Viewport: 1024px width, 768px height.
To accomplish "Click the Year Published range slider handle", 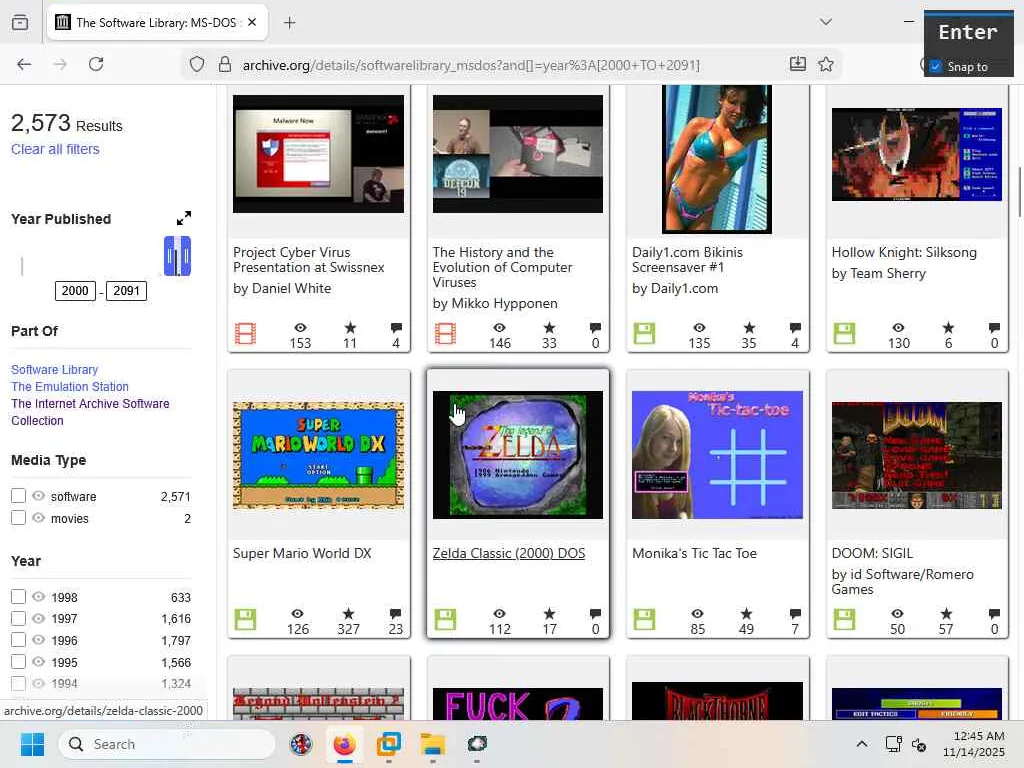I will point(177,255).
